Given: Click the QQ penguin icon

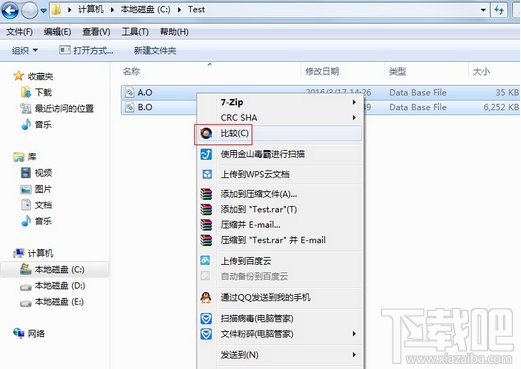Looking at the screenshot, I should pos(206,297).
